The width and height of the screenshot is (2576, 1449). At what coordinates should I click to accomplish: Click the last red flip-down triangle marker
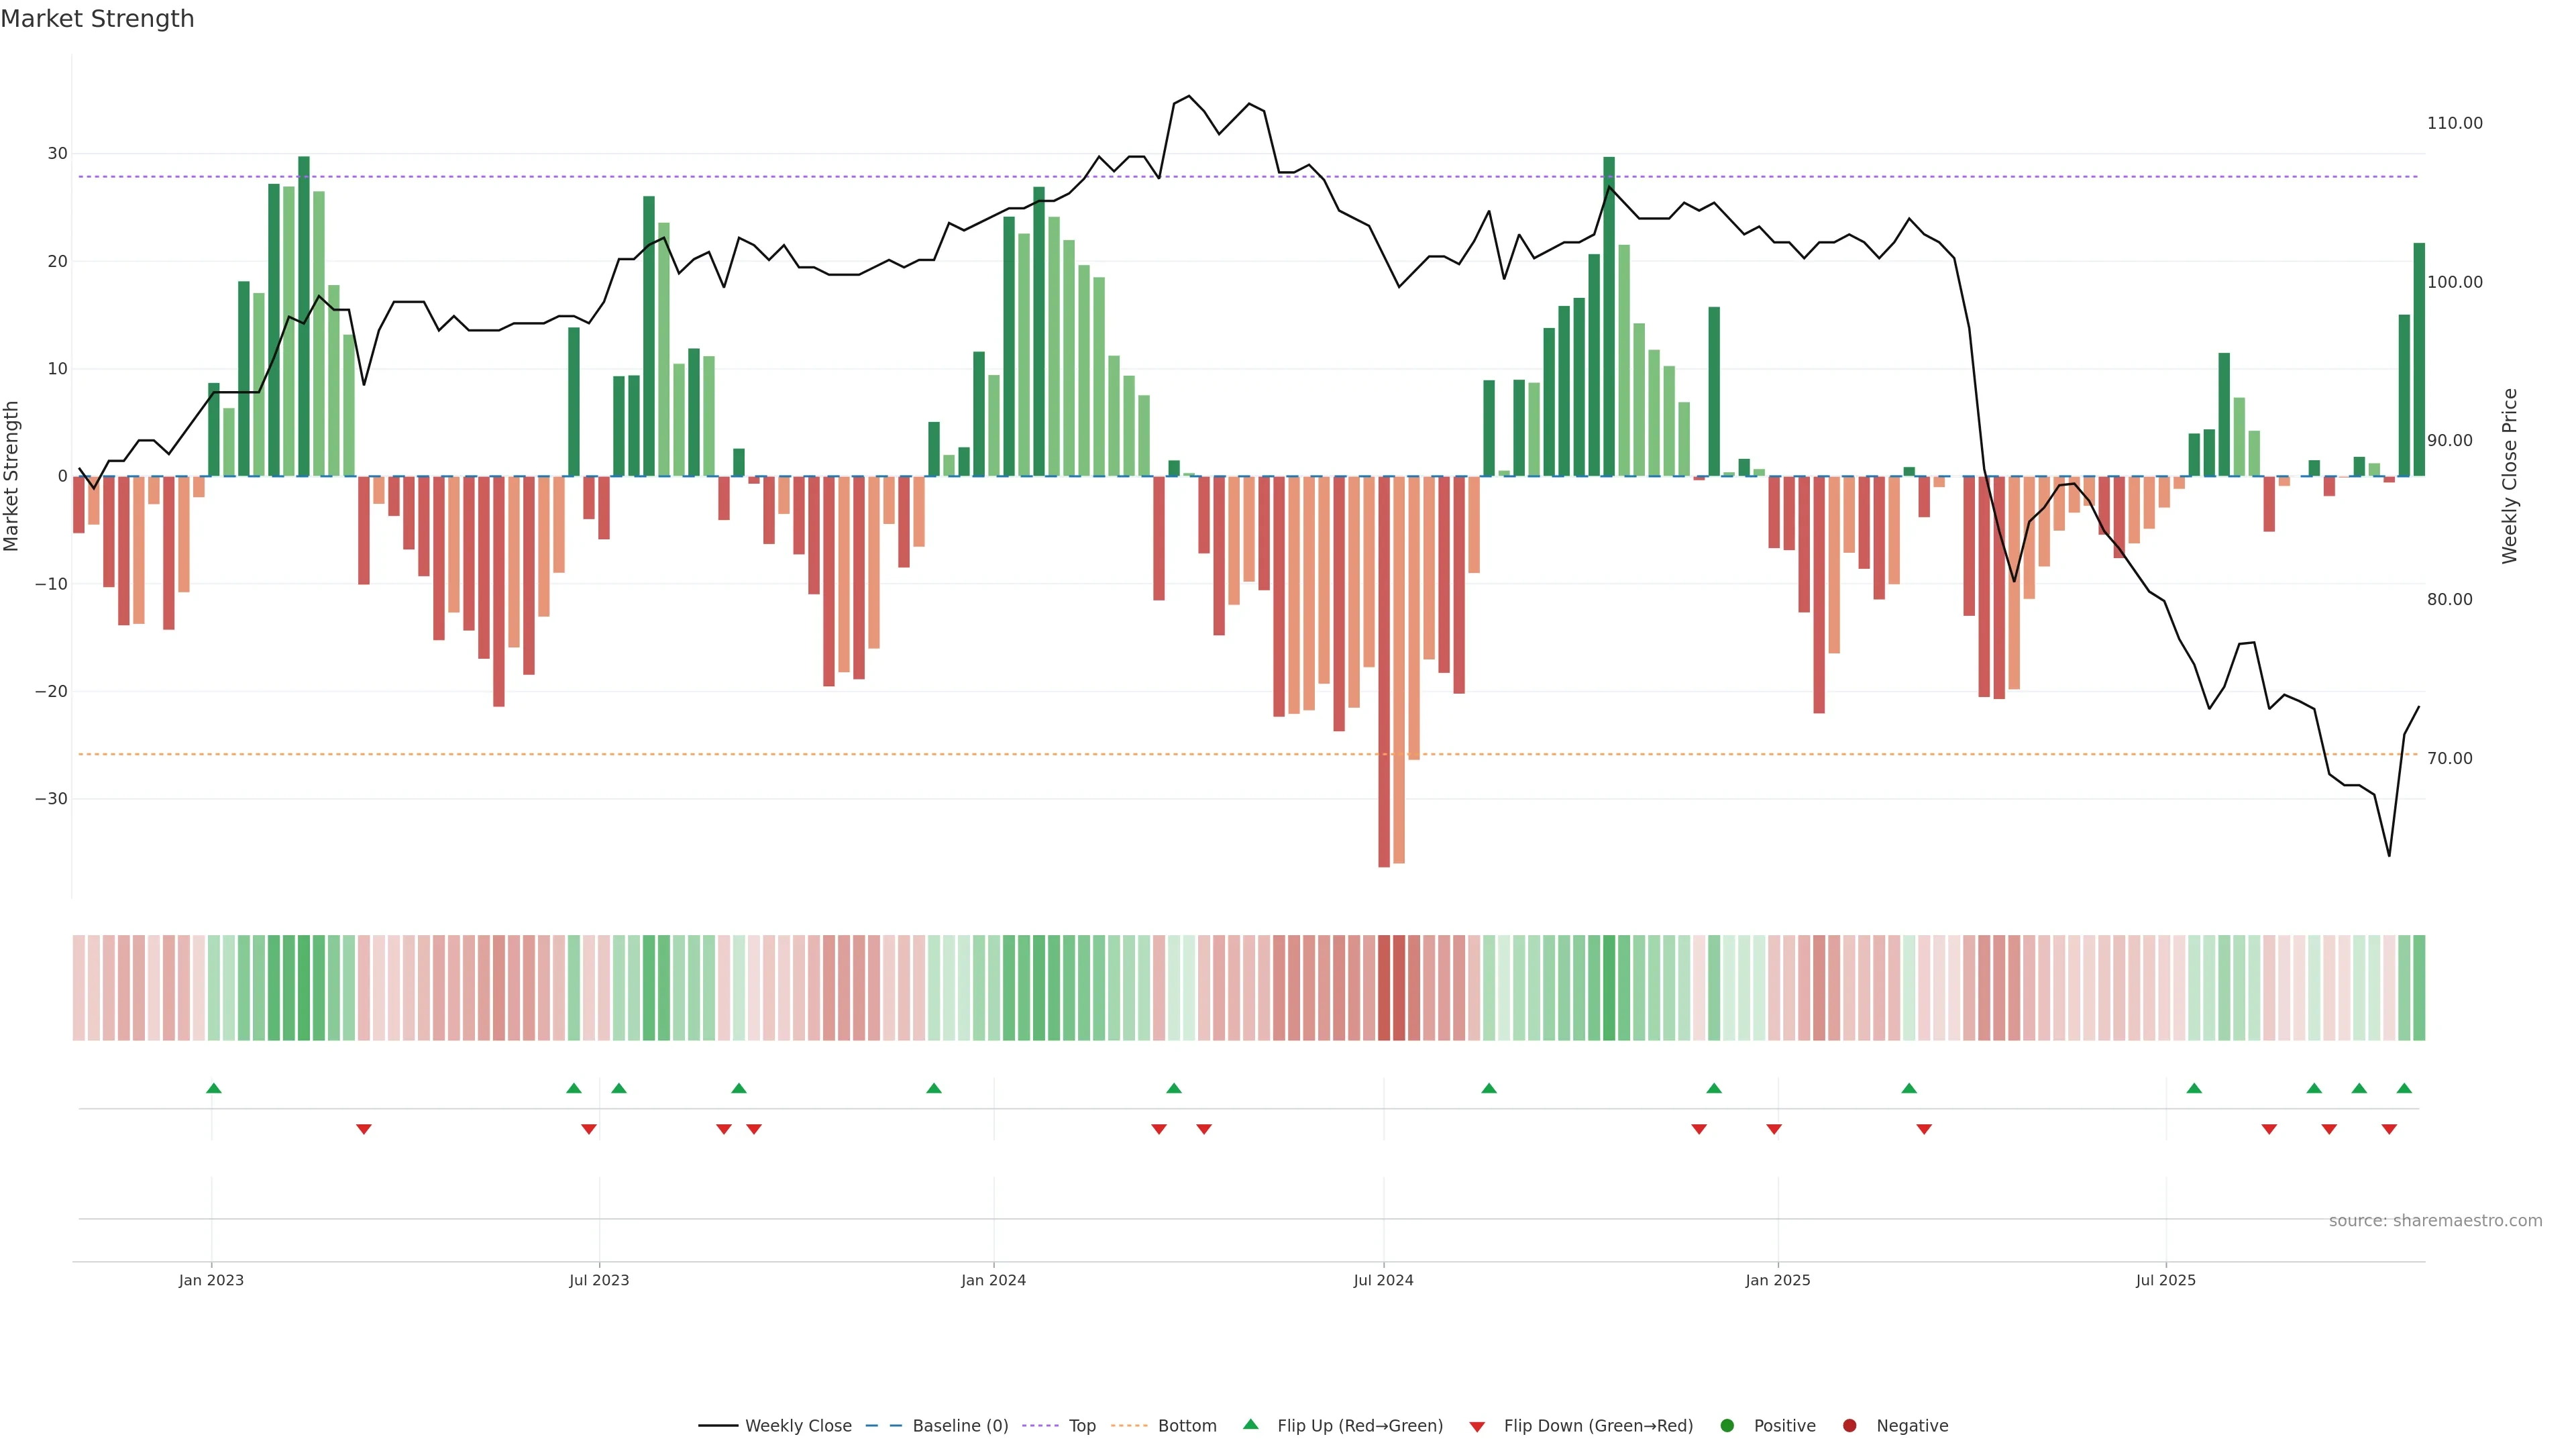tap(2389, 1129)
